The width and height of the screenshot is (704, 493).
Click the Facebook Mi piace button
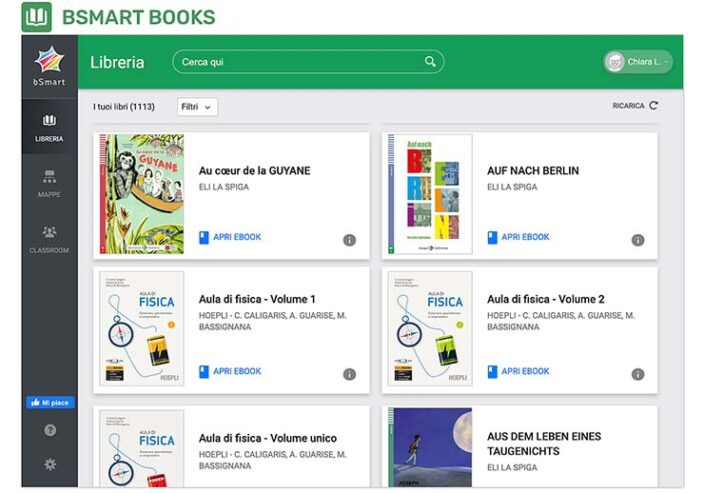50,402
